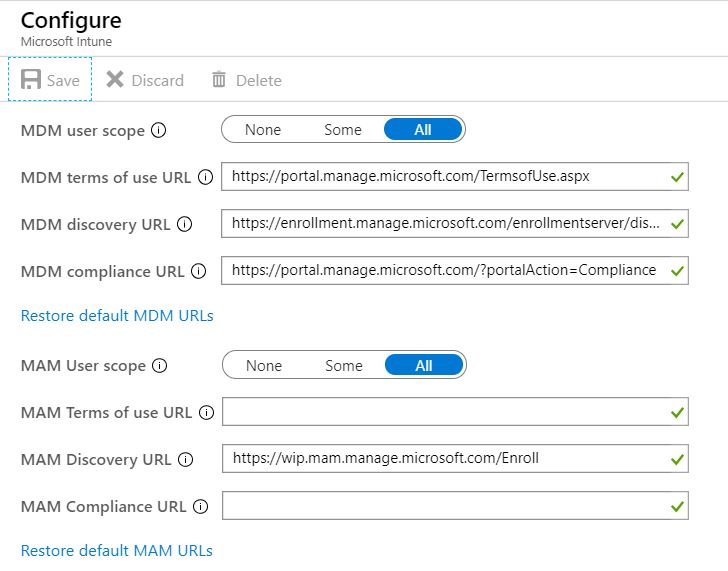Viewport: 728px width, 571px height.
Task: Click the MDM compliance URL label
Action: click(103, 272)
